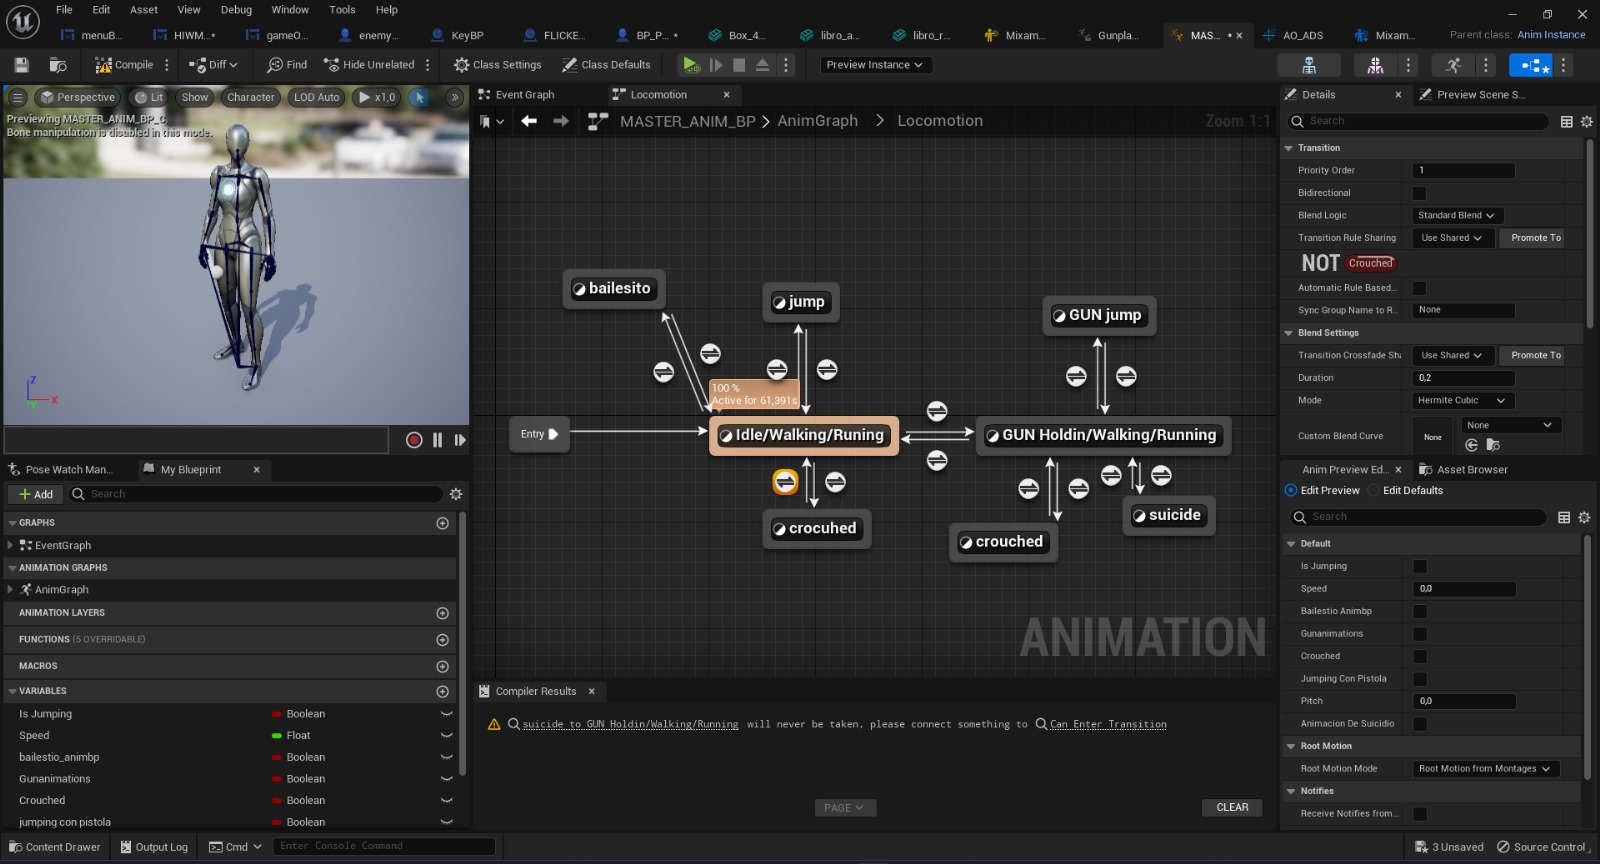Click CLEAR in Compiler Results
1600x864 pixels.
point(1232,807)
